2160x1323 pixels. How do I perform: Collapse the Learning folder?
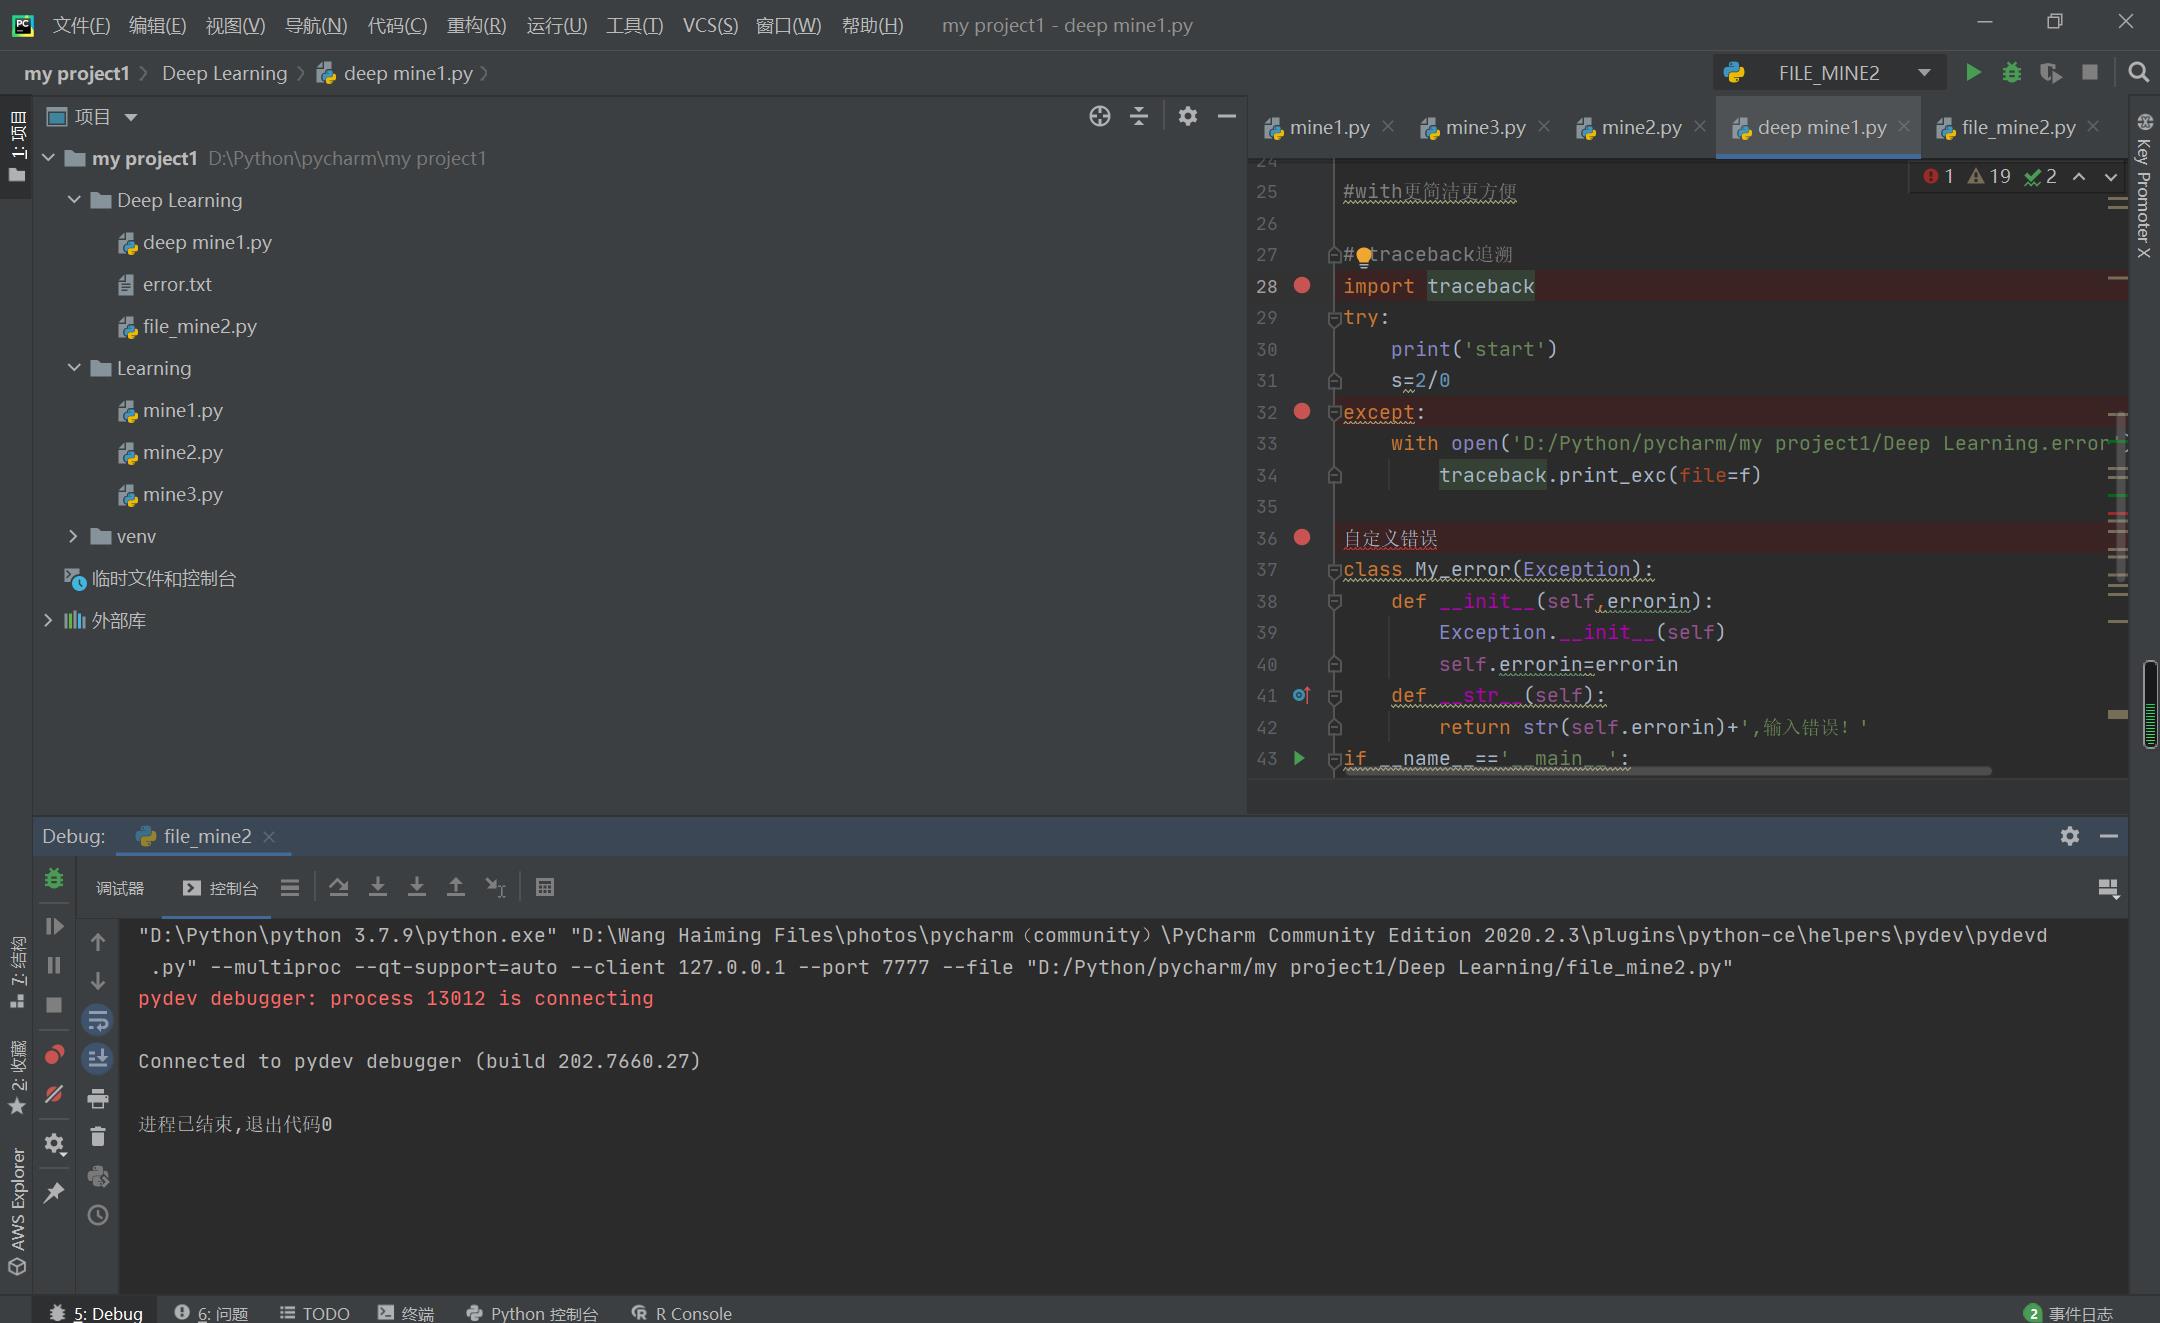tap(74, 368)
